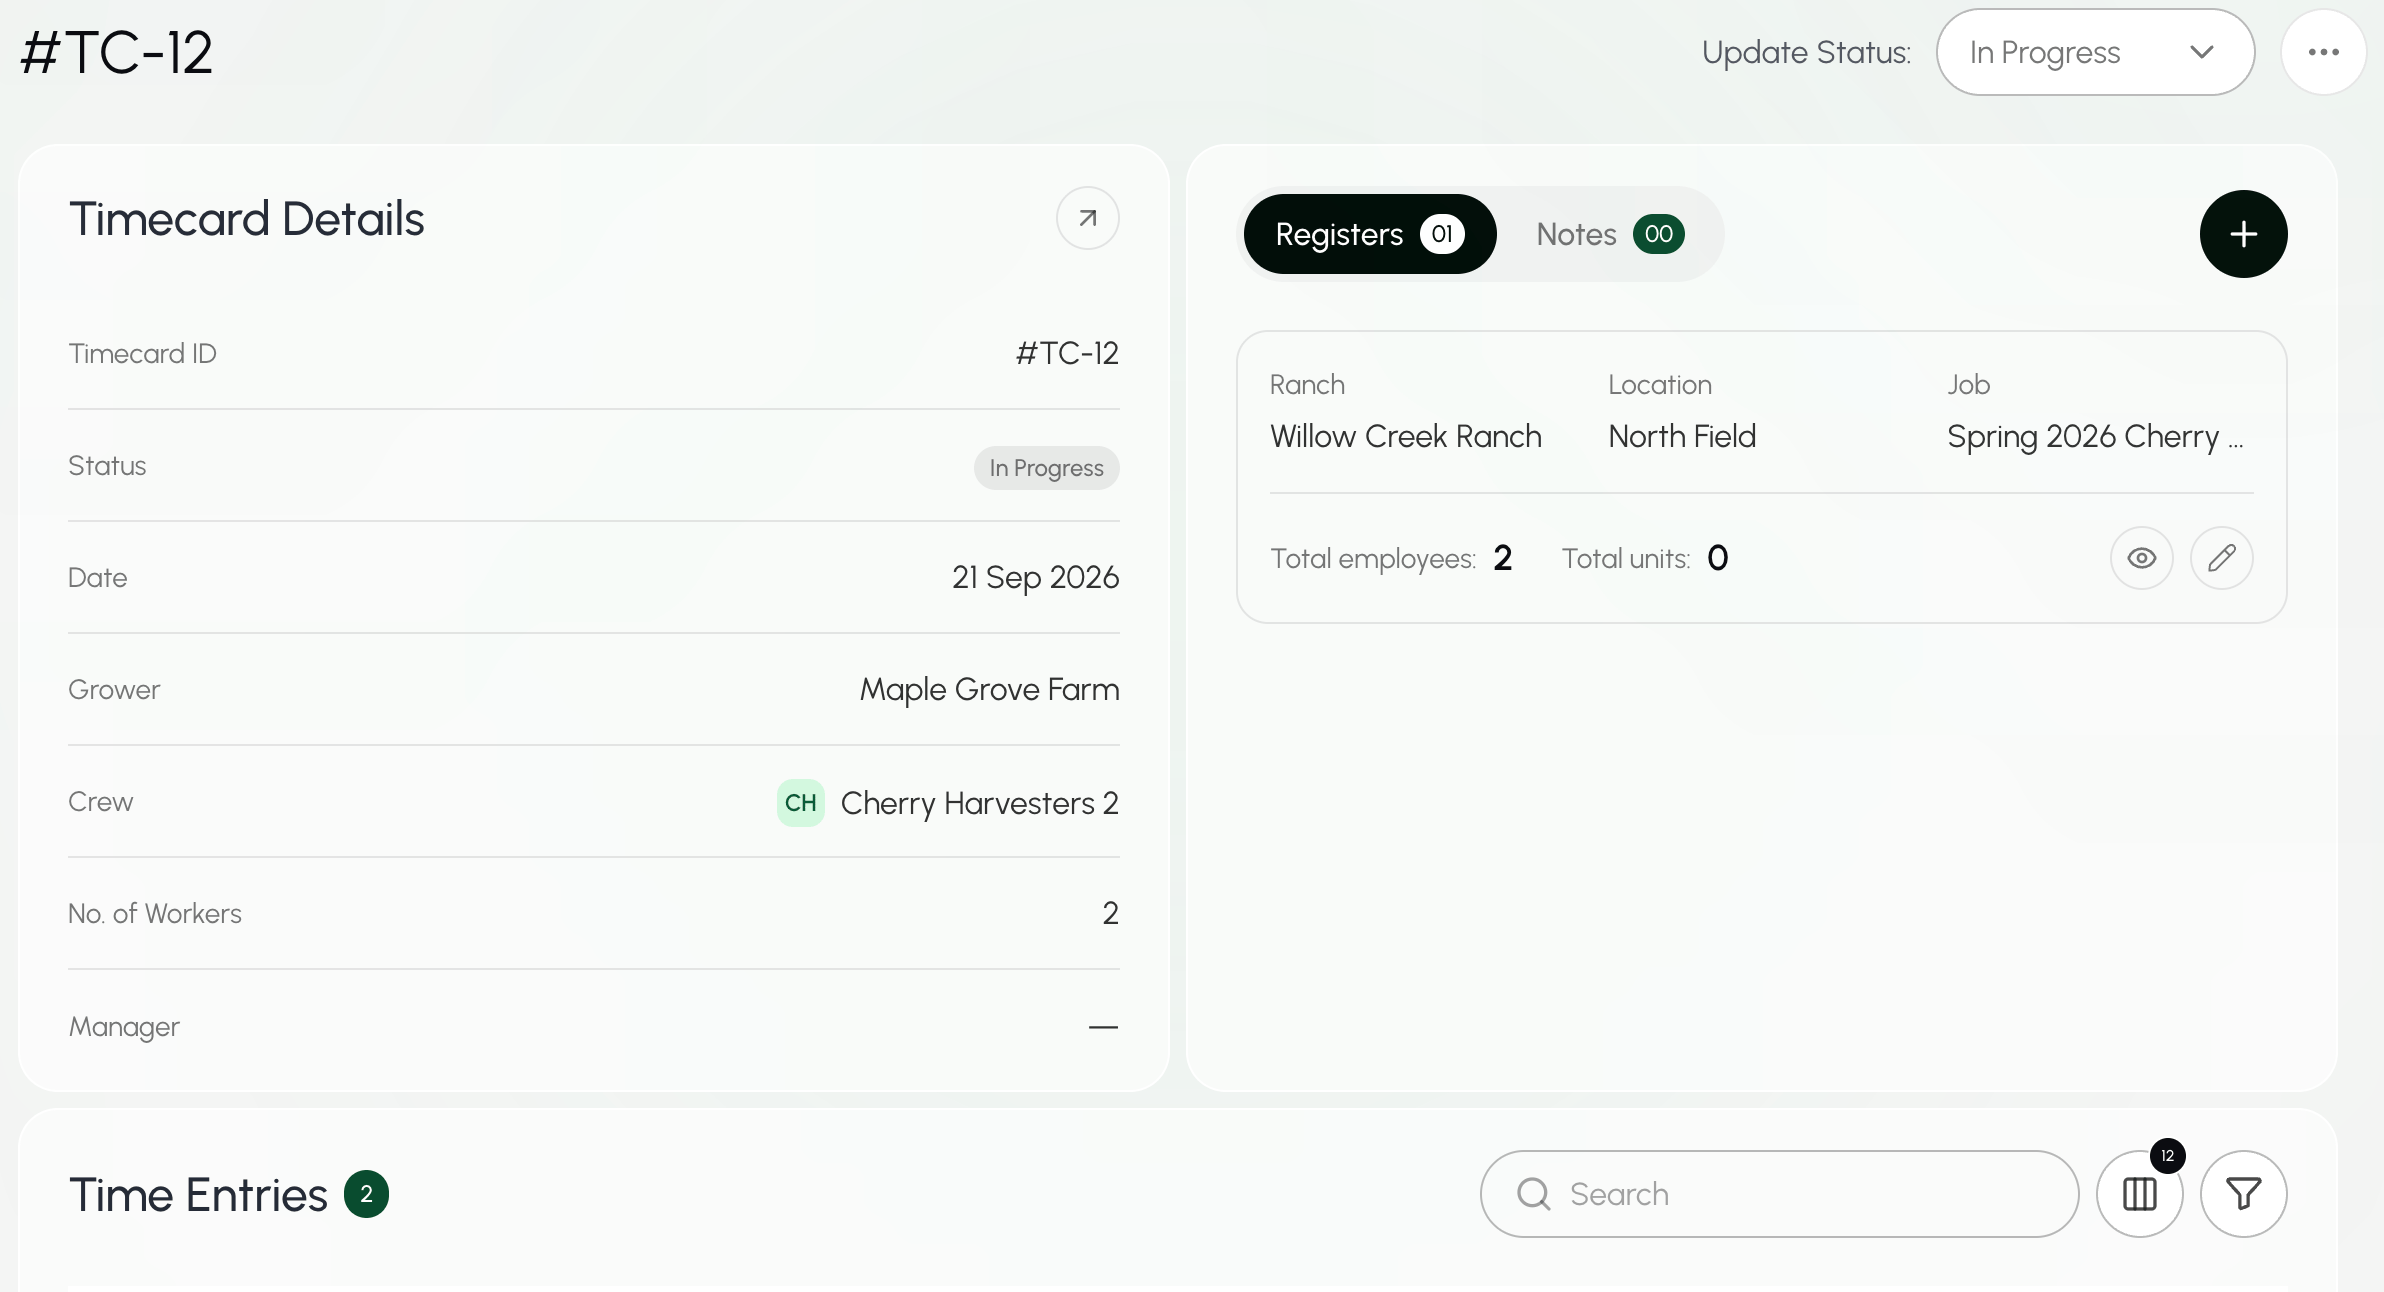The height and width of the screenshot is (1292, 2384).
Task: Click the column count badge showing 12
Action: click(2167, 1156)
